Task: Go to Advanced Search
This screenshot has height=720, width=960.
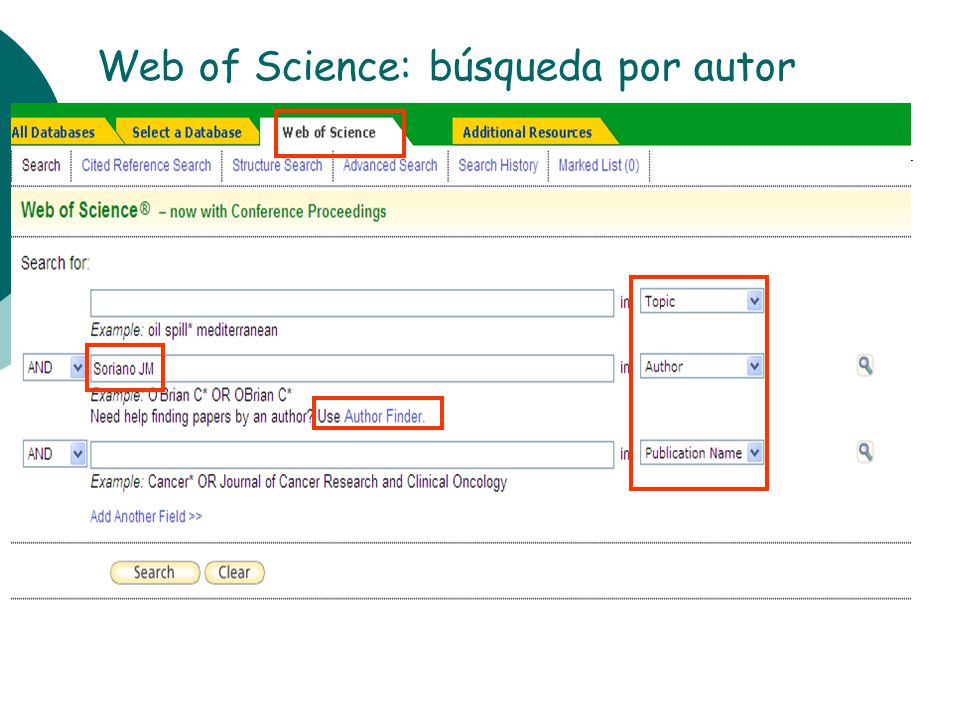Action: [x=390, y=165]
